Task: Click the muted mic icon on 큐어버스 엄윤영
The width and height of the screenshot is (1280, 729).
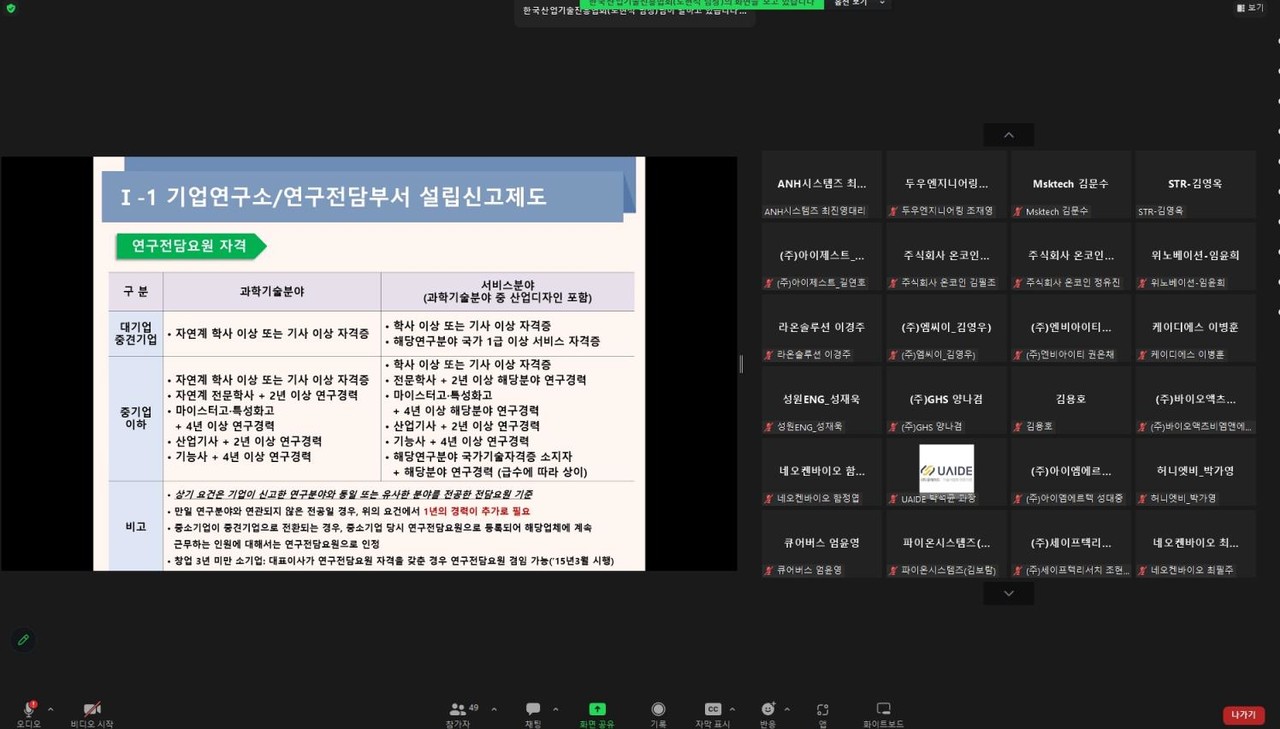Action: 770,570
